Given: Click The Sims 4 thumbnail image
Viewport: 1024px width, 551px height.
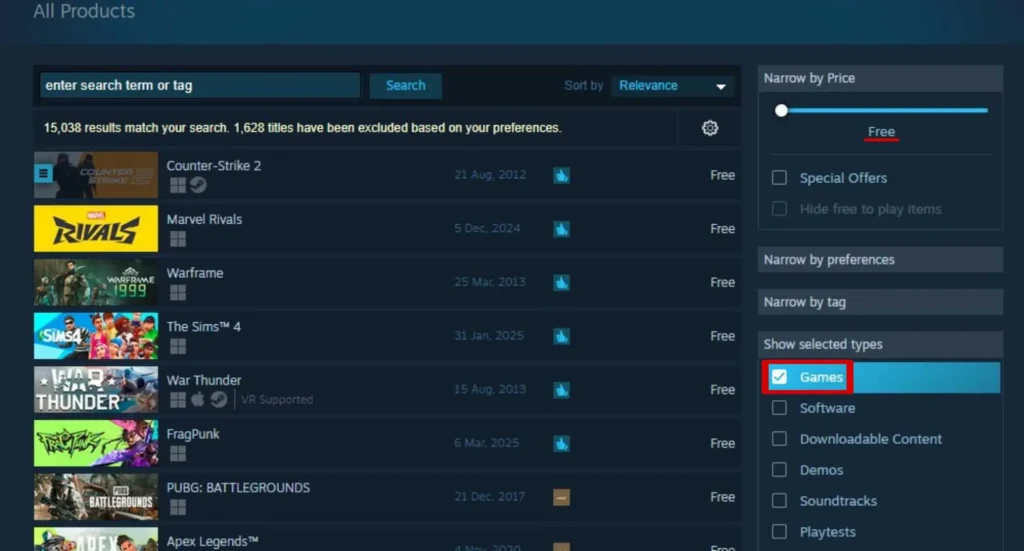Looking at the screenshot, I should click(96, 336).
